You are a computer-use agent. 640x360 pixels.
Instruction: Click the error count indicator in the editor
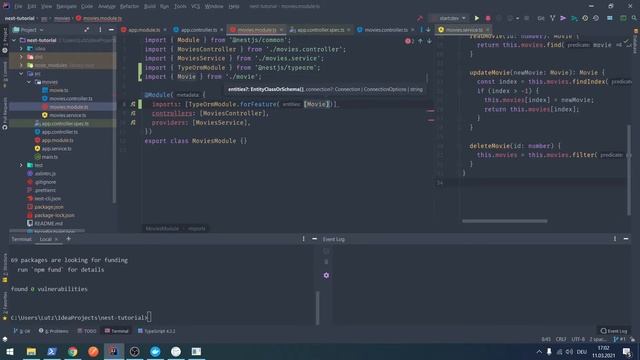coord(409,41)
